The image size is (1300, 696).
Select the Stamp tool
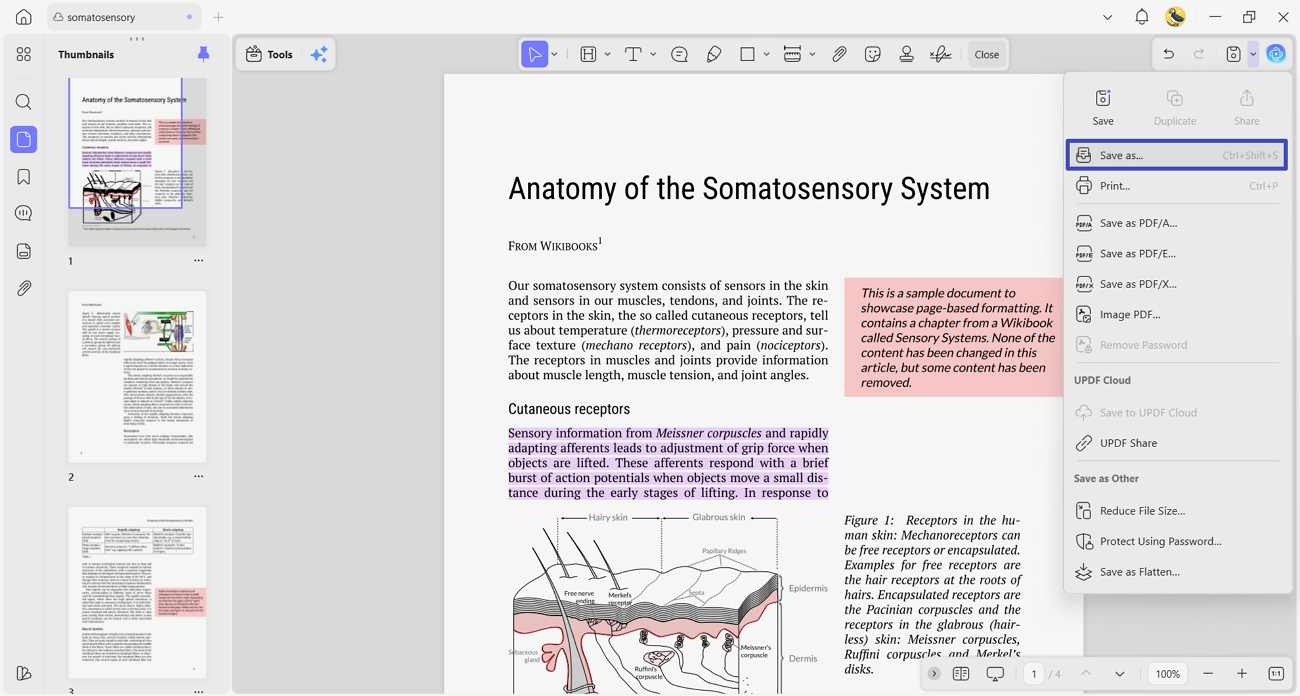pyautogui.click(x=907, y=54)
